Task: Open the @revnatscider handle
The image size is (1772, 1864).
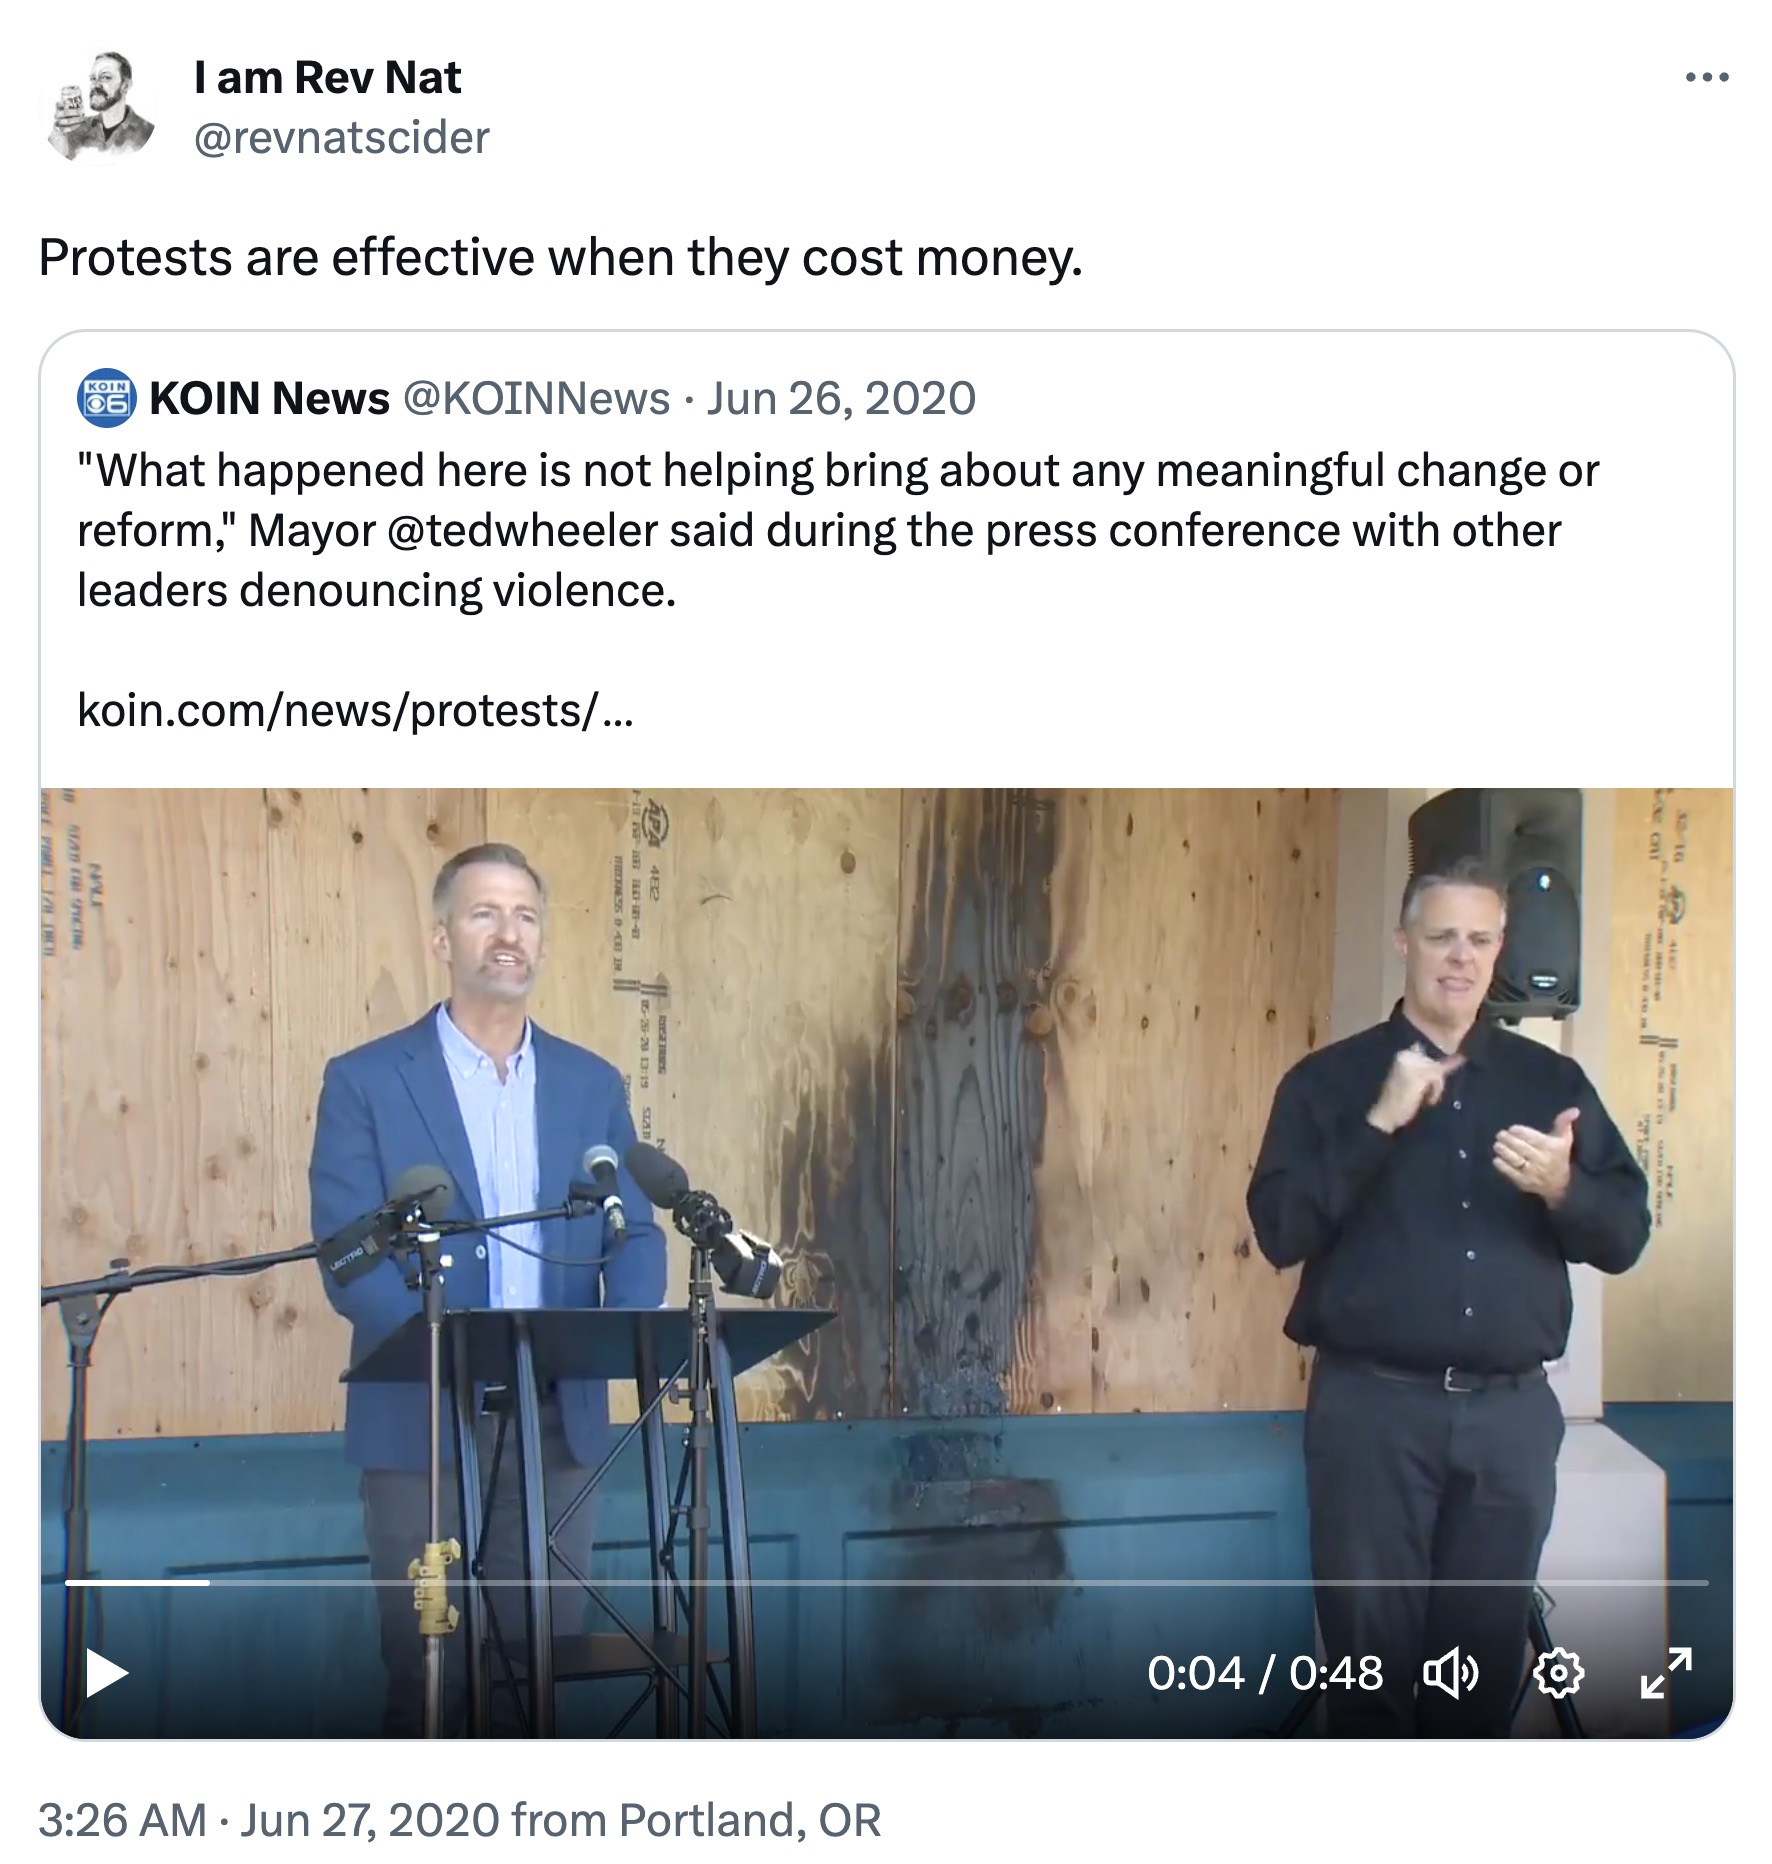Action: coord(342,138)
